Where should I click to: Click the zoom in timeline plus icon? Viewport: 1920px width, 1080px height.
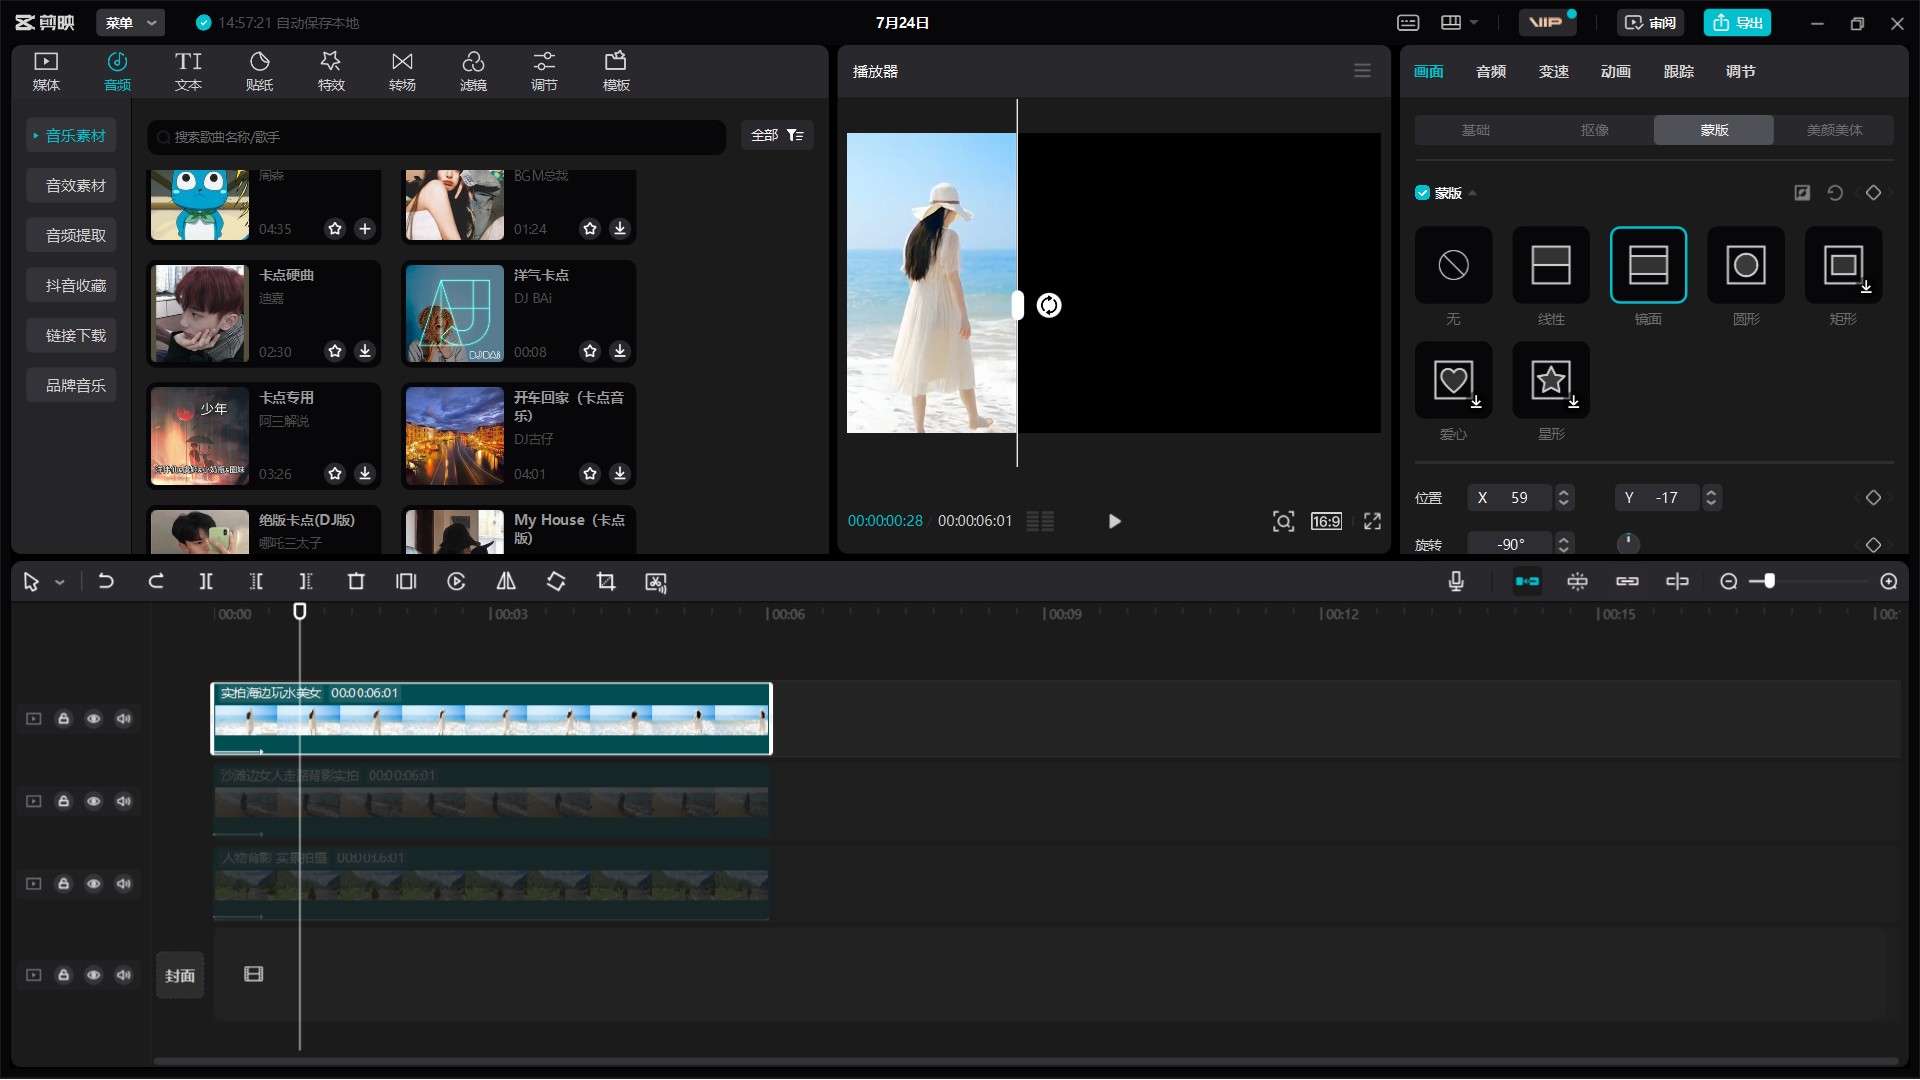pyautogui.click(x=1889, y=581)
